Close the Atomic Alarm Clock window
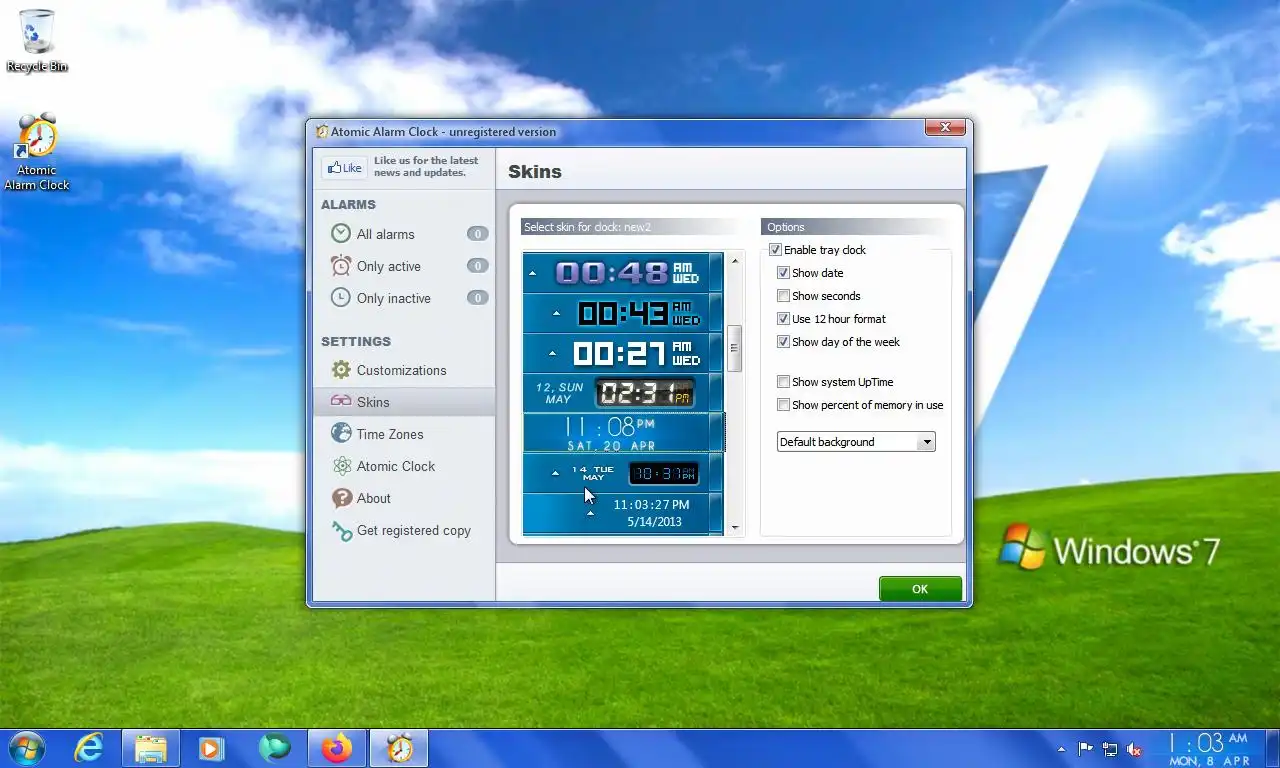The image size is (1280, 768). (945, 127)
